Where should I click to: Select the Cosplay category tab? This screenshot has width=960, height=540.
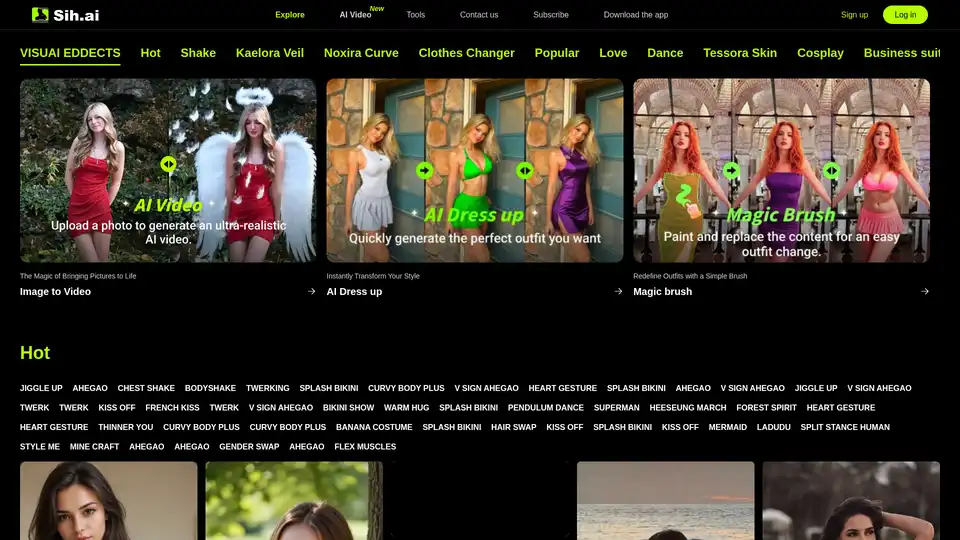pos(820,53)
